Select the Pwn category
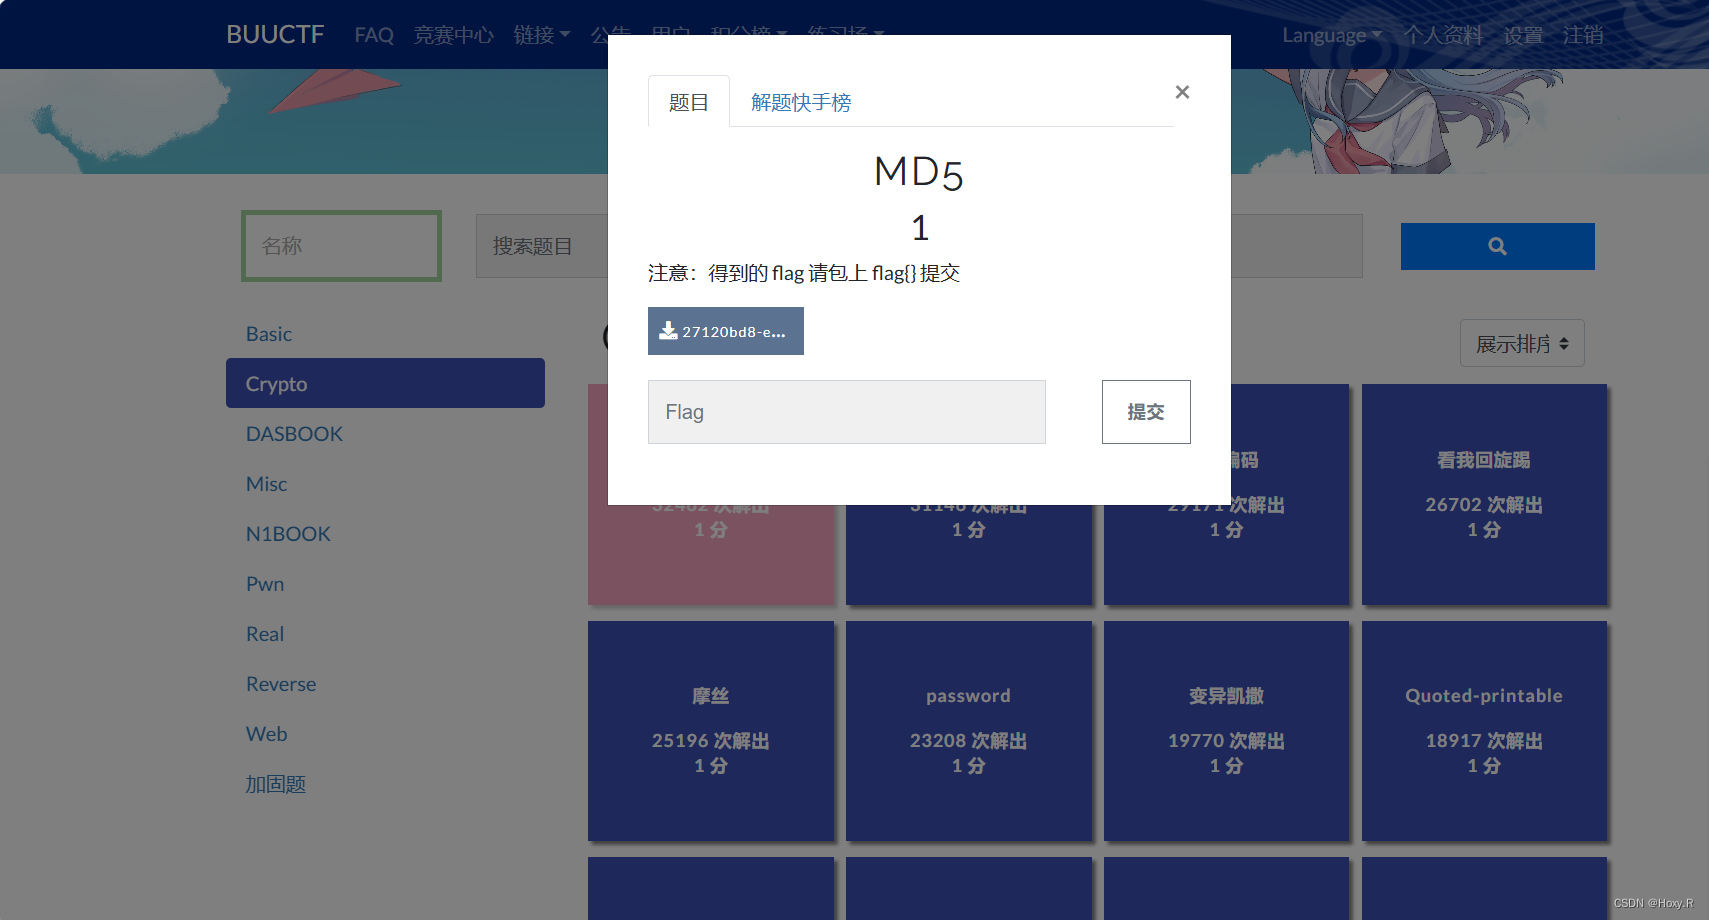This screenshot has height=920, width=1709. coord(385,583)
